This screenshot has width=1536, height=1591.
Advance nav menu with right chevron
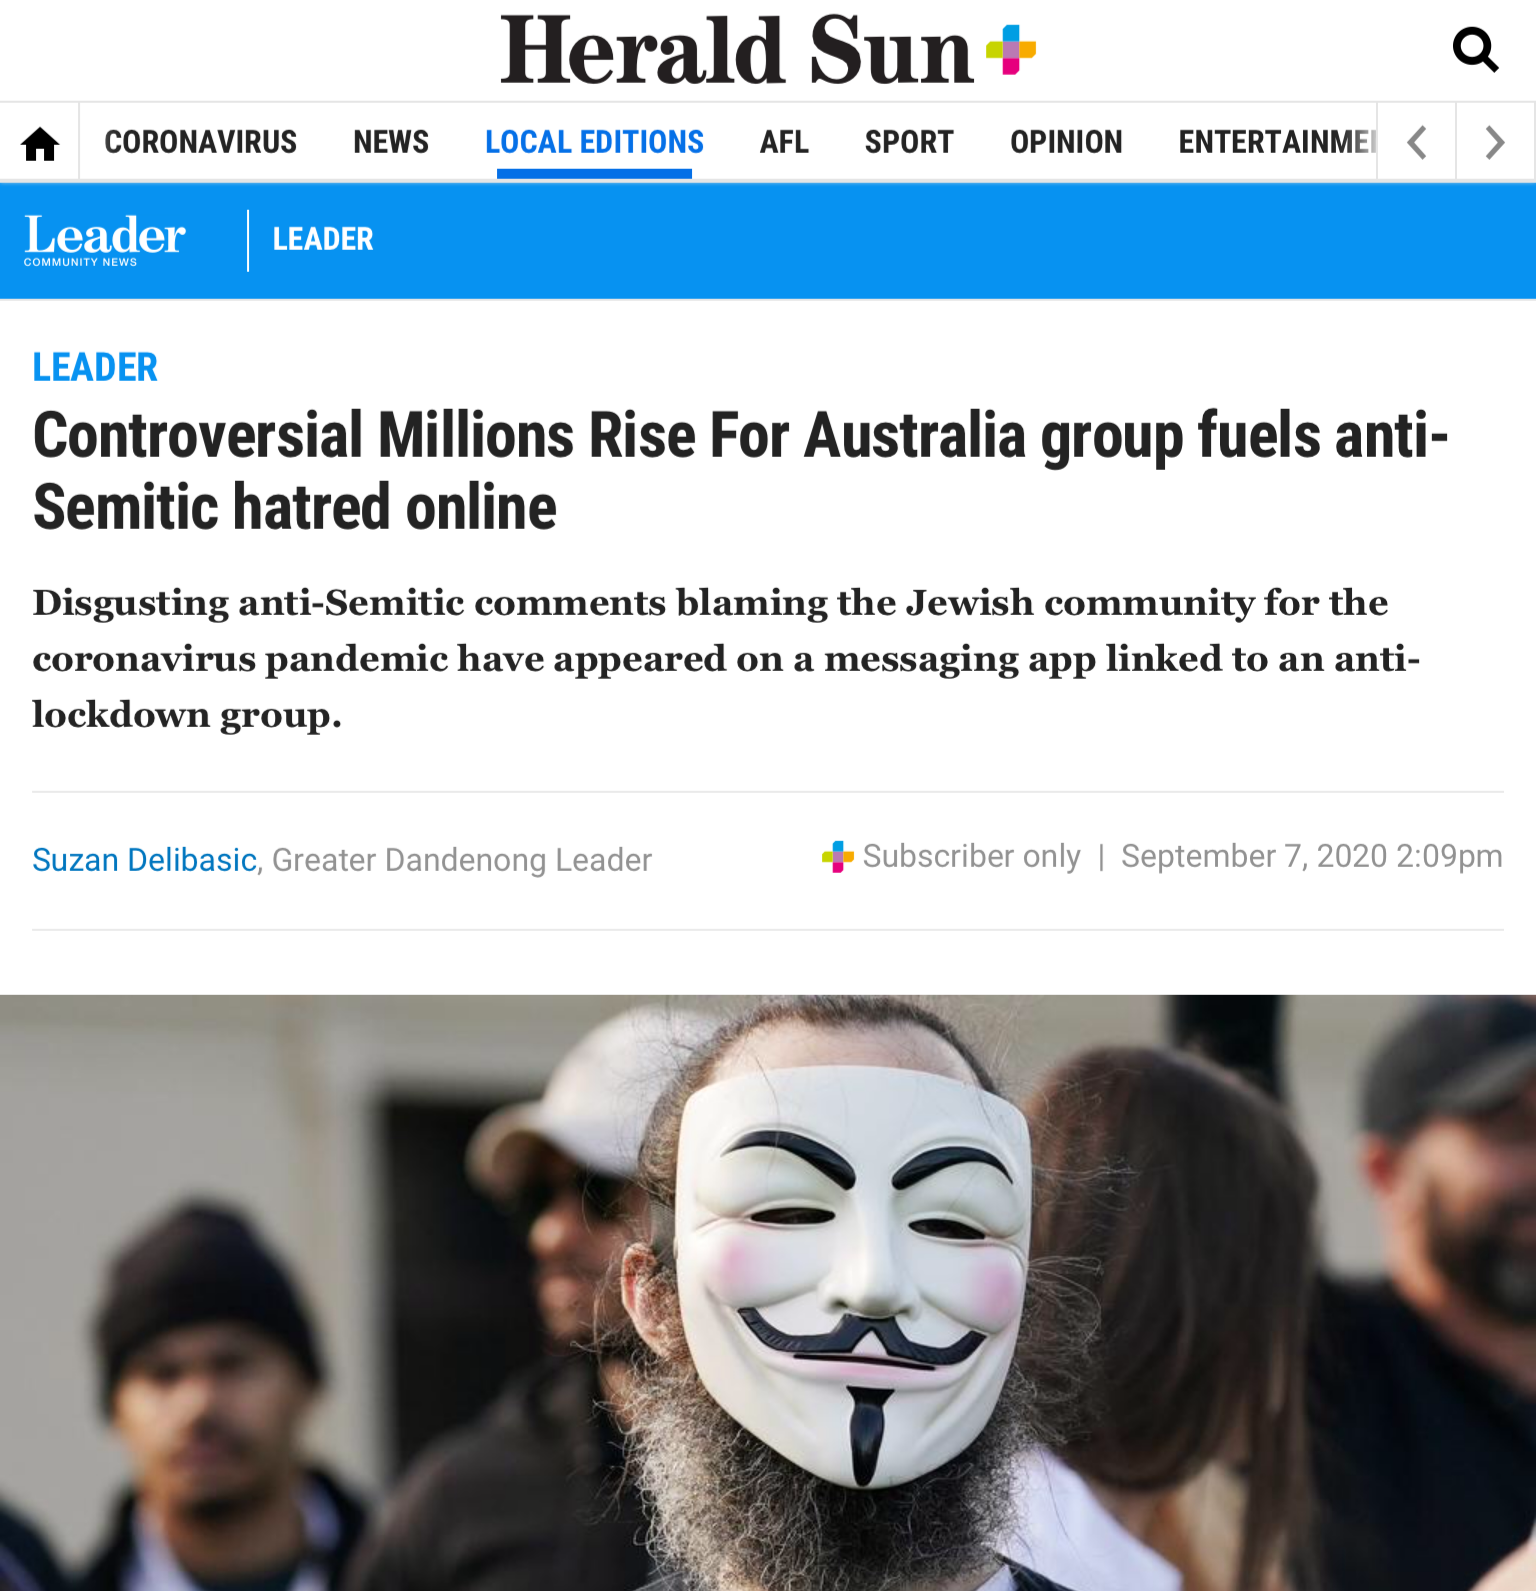click(x=1495, y=142)
